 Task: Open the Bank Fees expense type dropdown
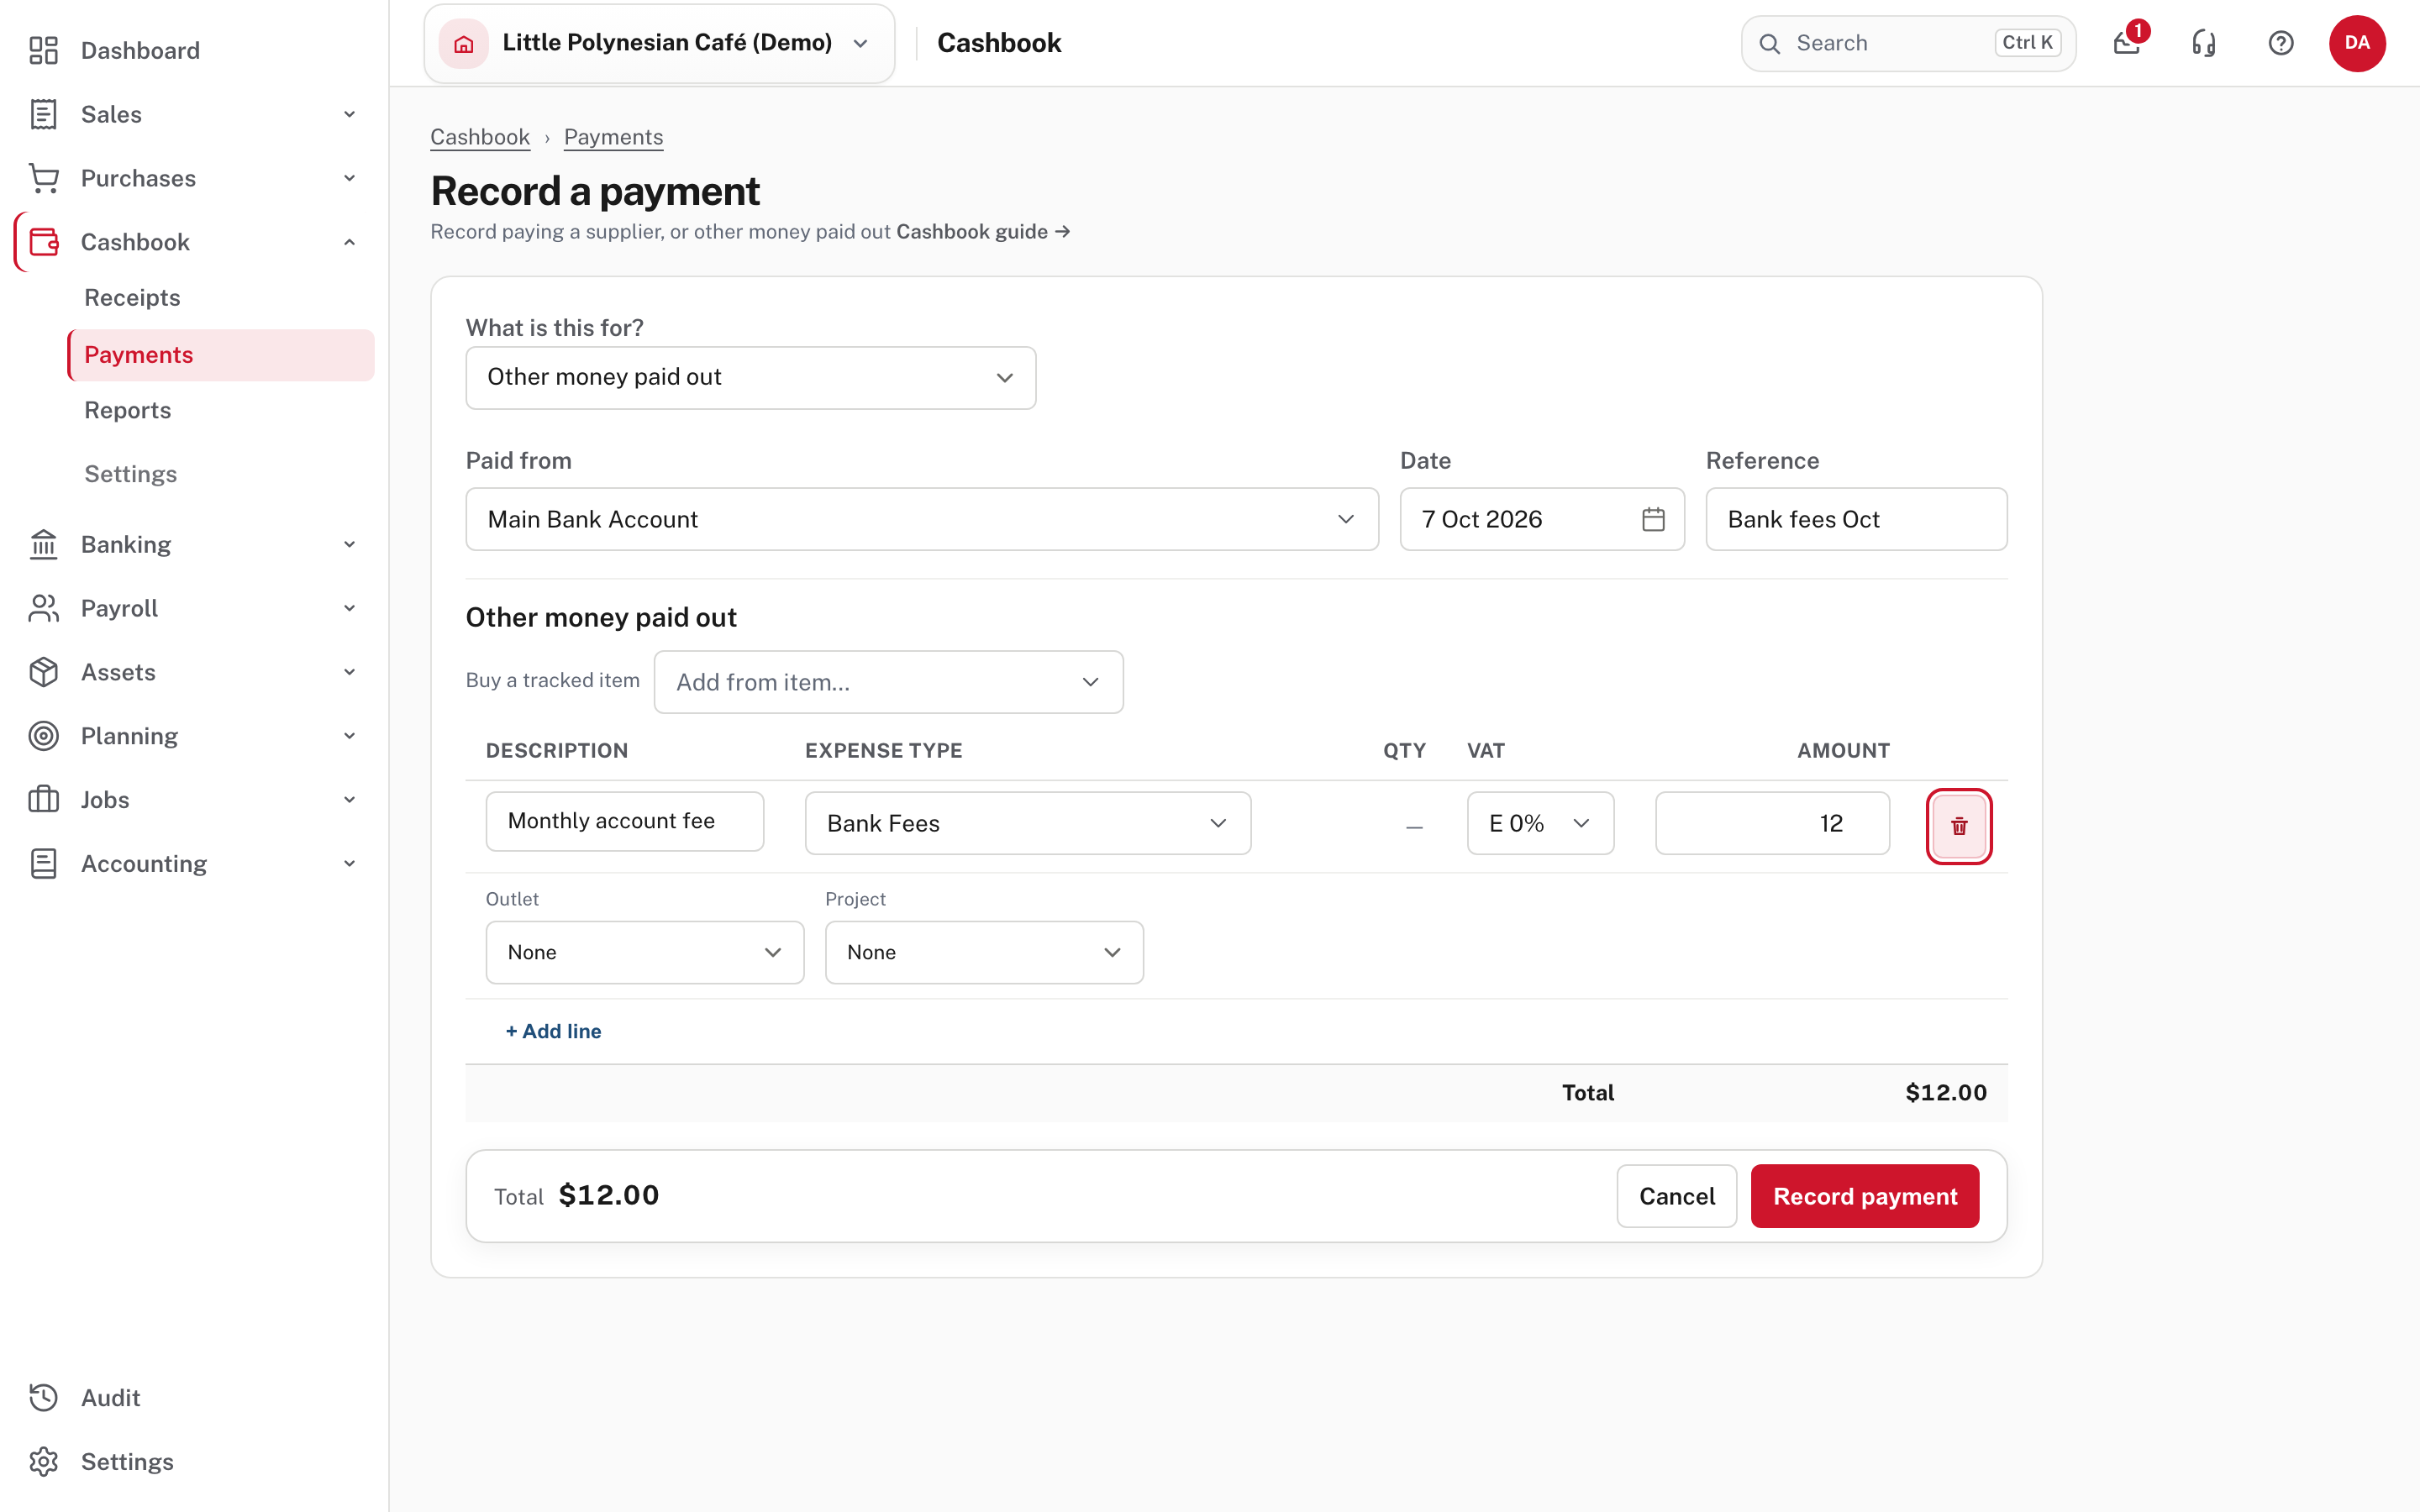(x=1028, y=823)
